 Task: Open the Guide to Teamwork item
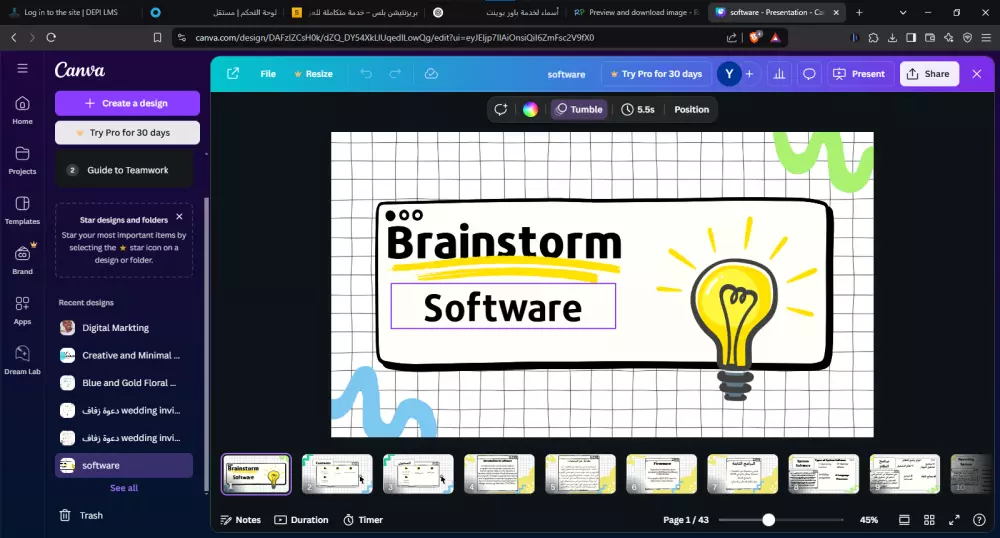pos(124,170)
